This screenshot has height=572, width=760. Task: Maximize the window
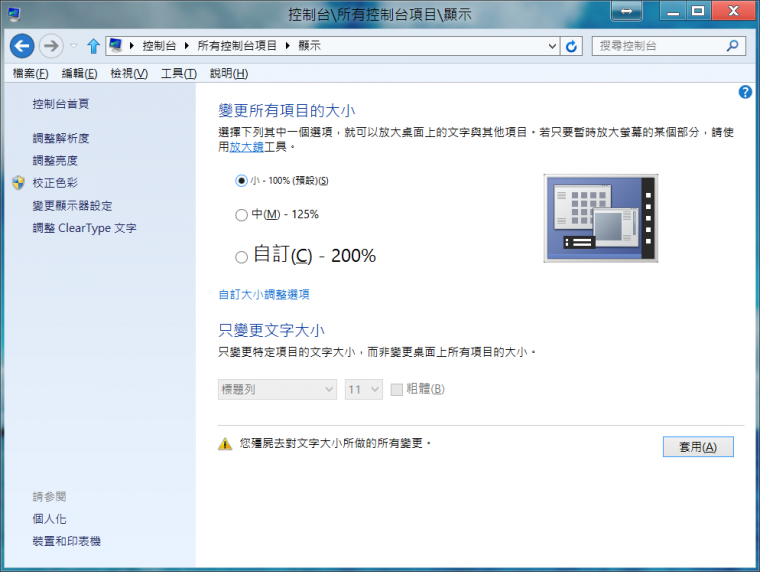(x=698, y=11)
